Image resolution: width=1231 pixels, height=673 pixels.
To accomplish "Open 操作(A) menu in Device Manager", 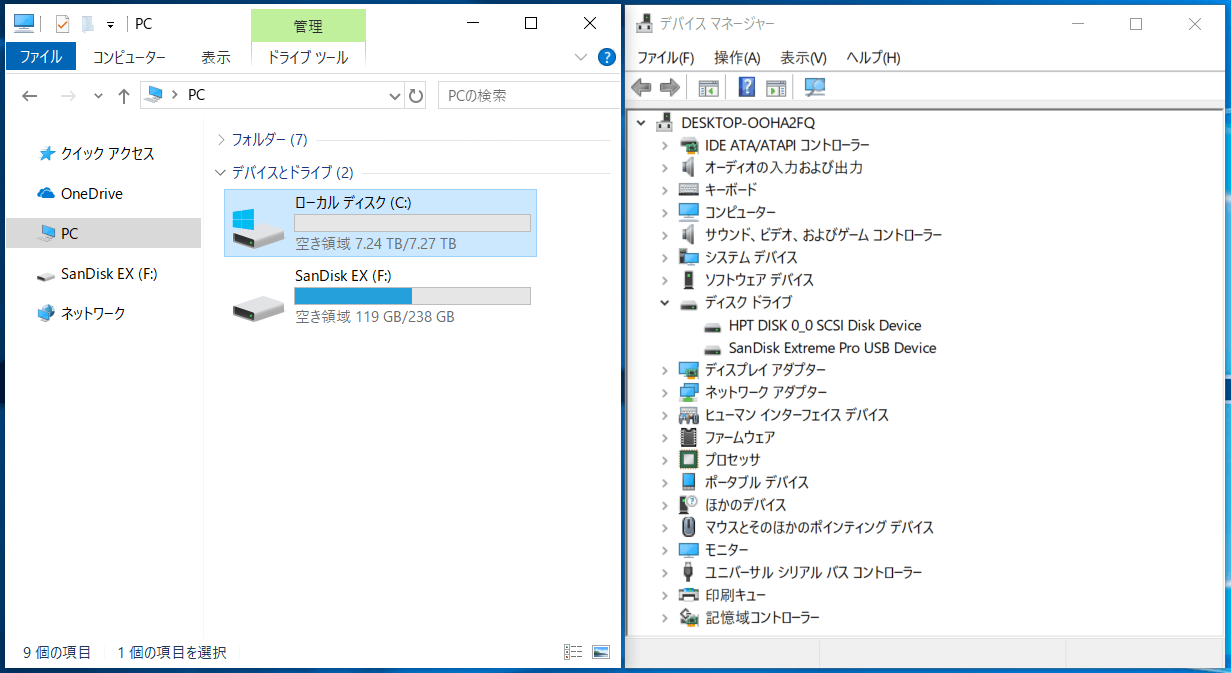I will (737, 57).
